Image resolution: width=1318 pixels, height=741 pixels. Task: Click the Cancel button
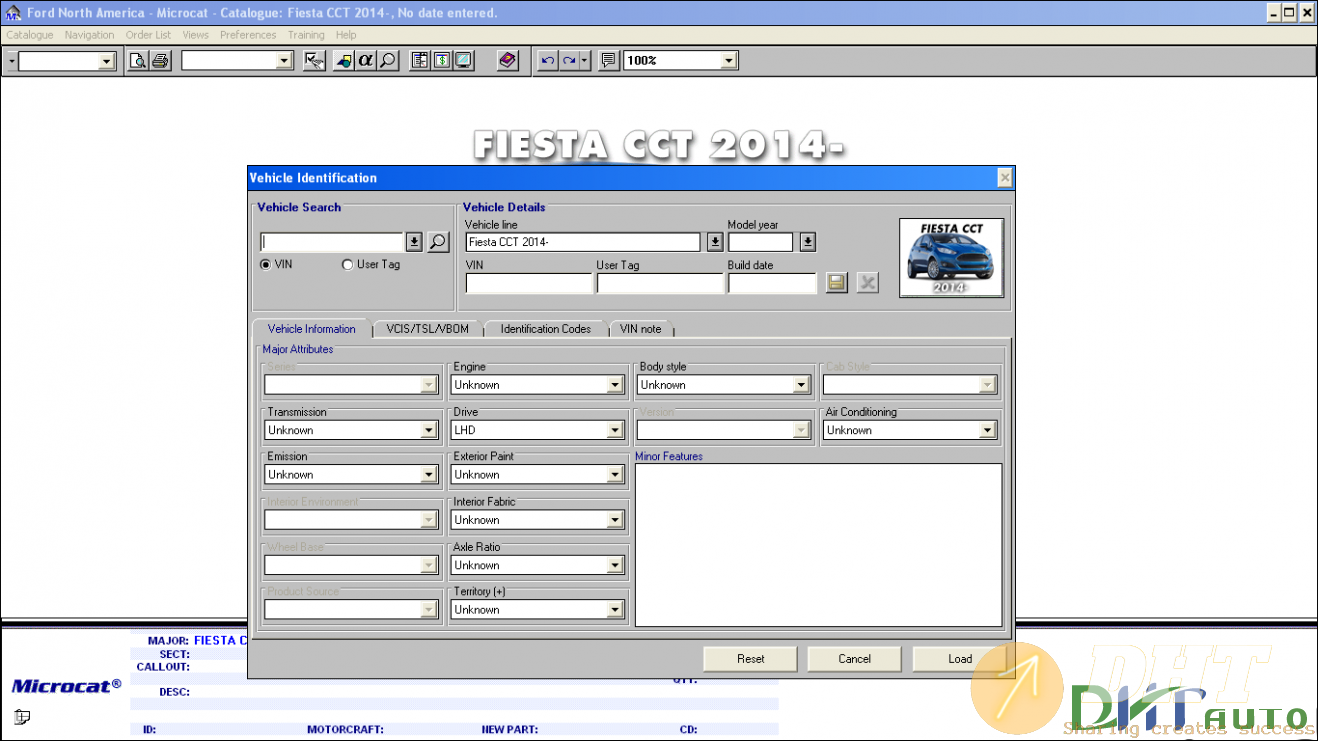coord(855,659)
